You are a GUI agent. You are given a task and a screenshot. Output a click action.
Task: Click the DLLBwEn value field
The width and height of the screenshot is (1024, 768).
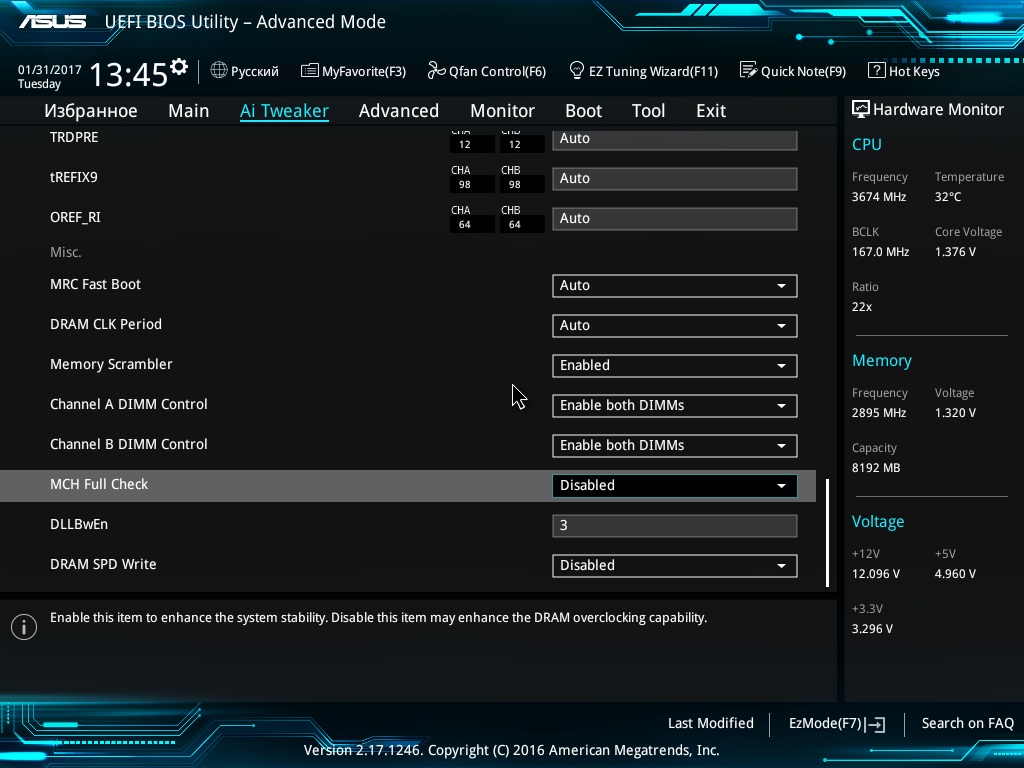point(675,526)
